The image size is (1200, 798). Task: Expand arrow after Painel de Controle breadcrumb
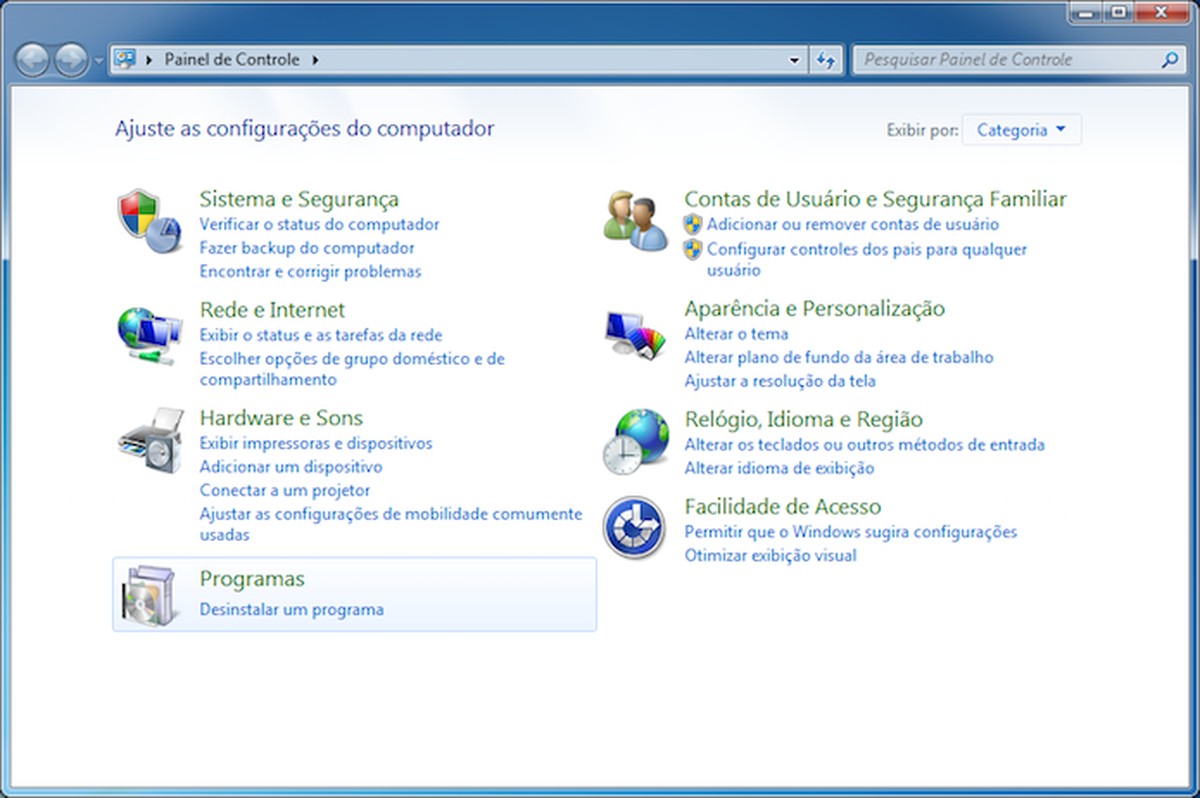[316, 60]
